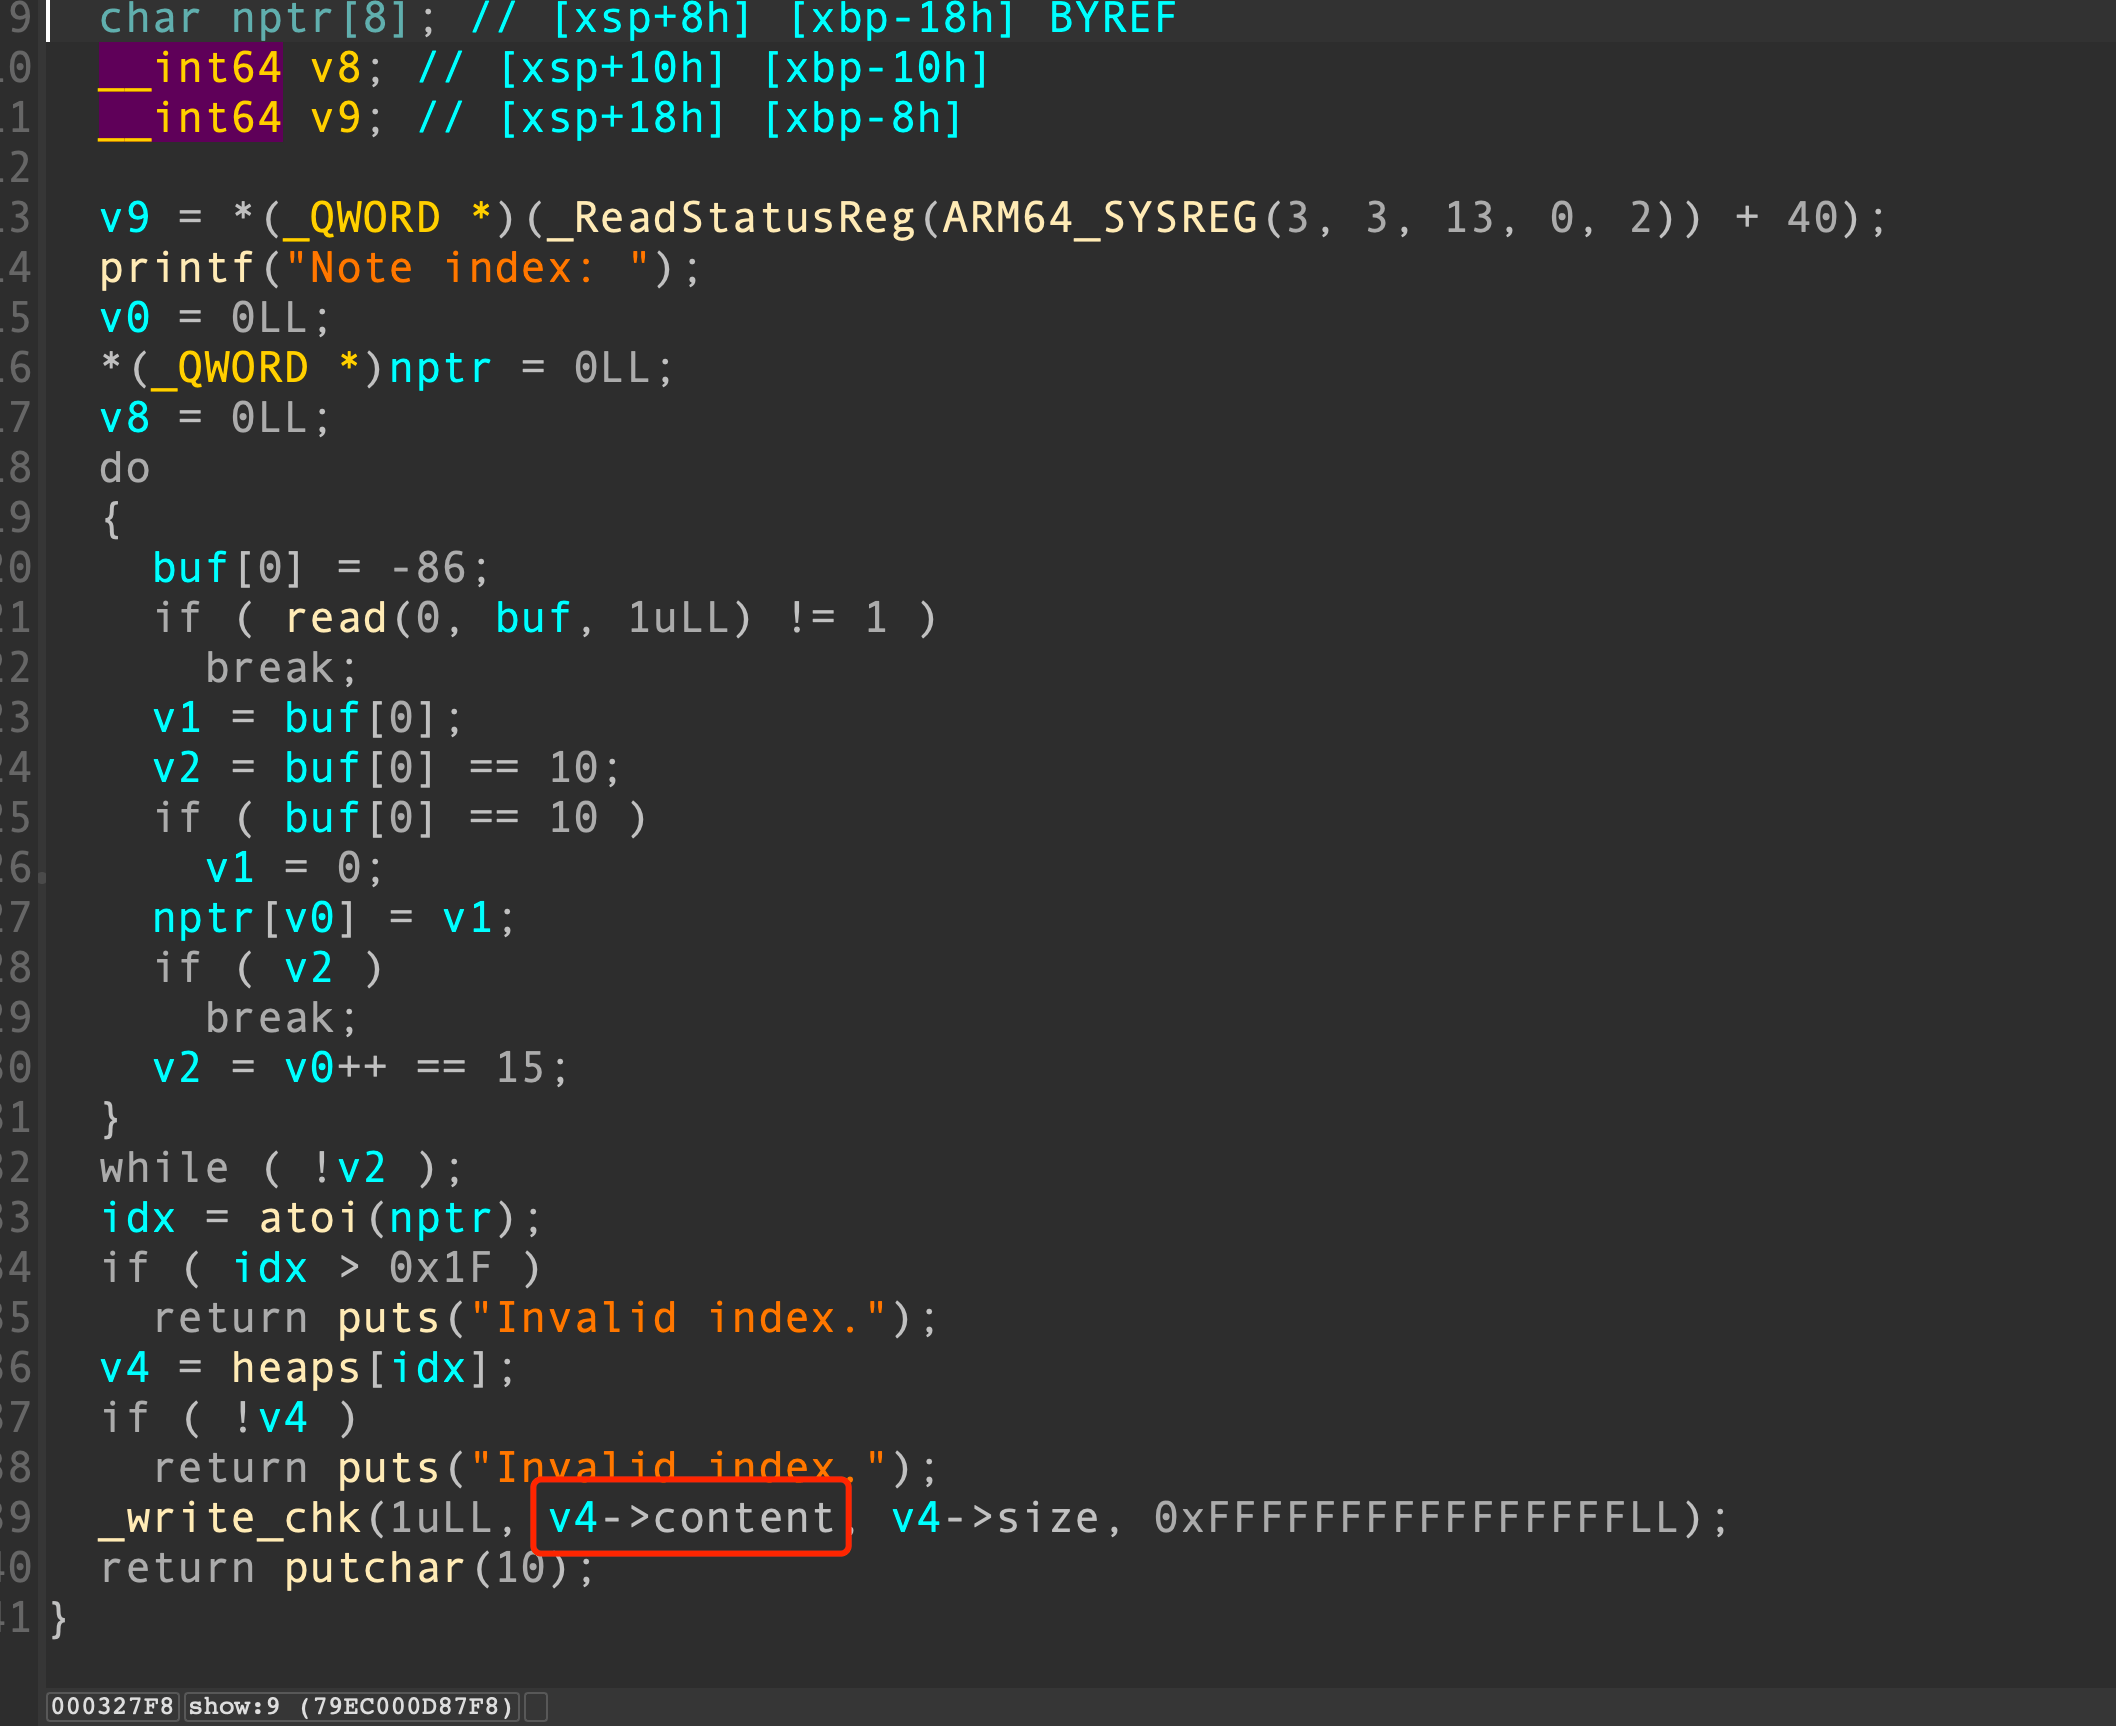Click v9 in its declaration line
The width and height of the screenshot is (2116, 1726).
(336, 118)
